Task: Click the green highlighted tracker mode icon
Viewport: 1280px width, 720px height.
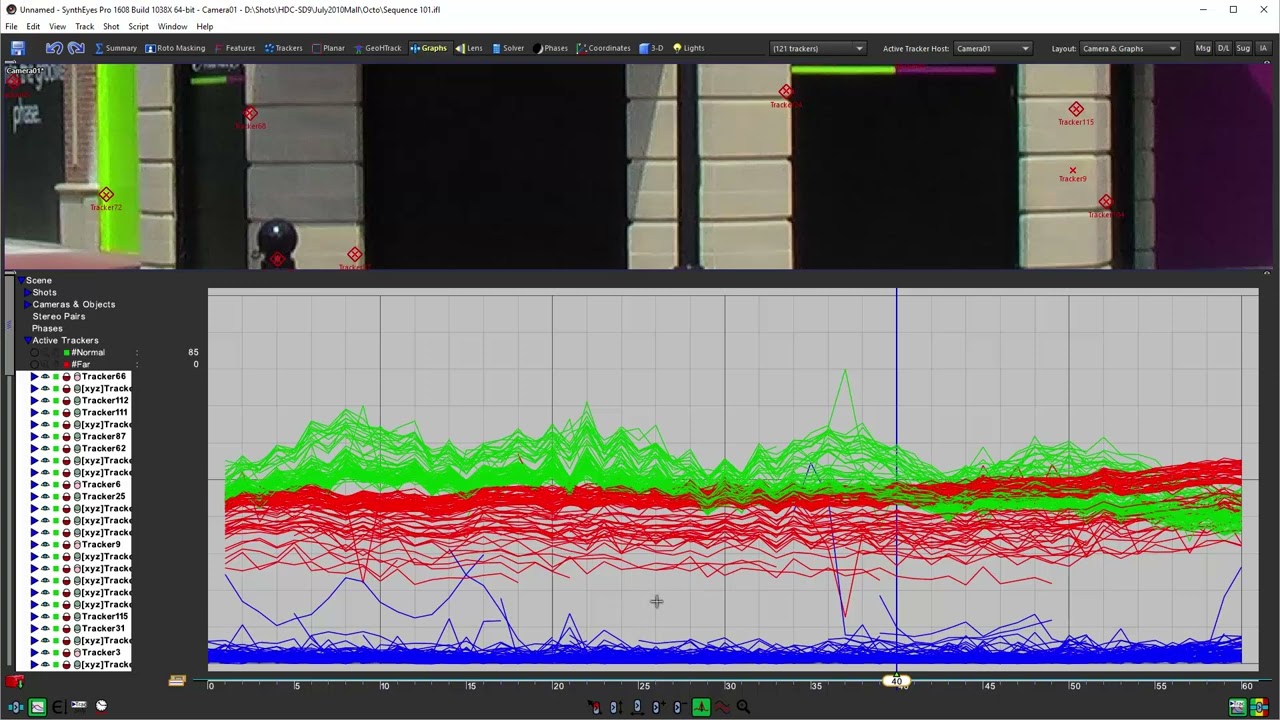Action: point(700,707)
